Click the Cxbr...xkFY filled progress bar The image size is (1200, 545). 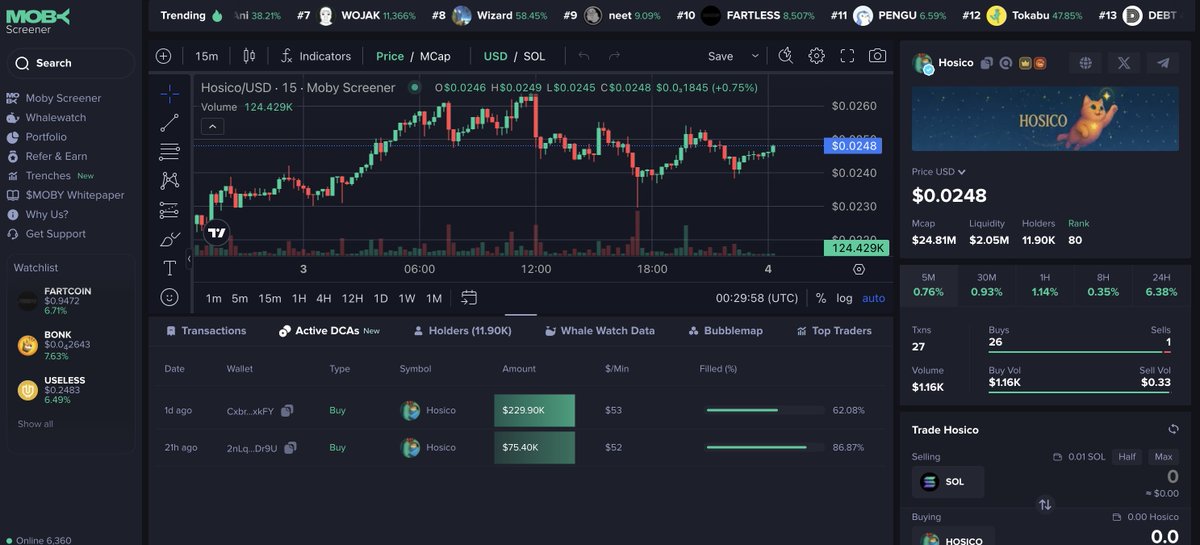click(763, 410)
